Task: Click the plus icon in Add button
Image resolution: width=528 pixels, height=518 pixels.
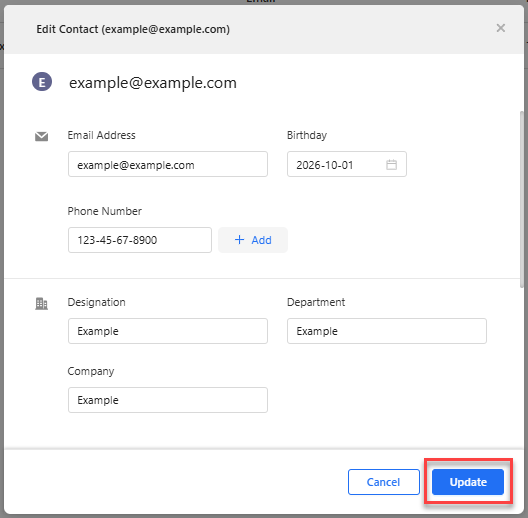Action: [239, 240]
